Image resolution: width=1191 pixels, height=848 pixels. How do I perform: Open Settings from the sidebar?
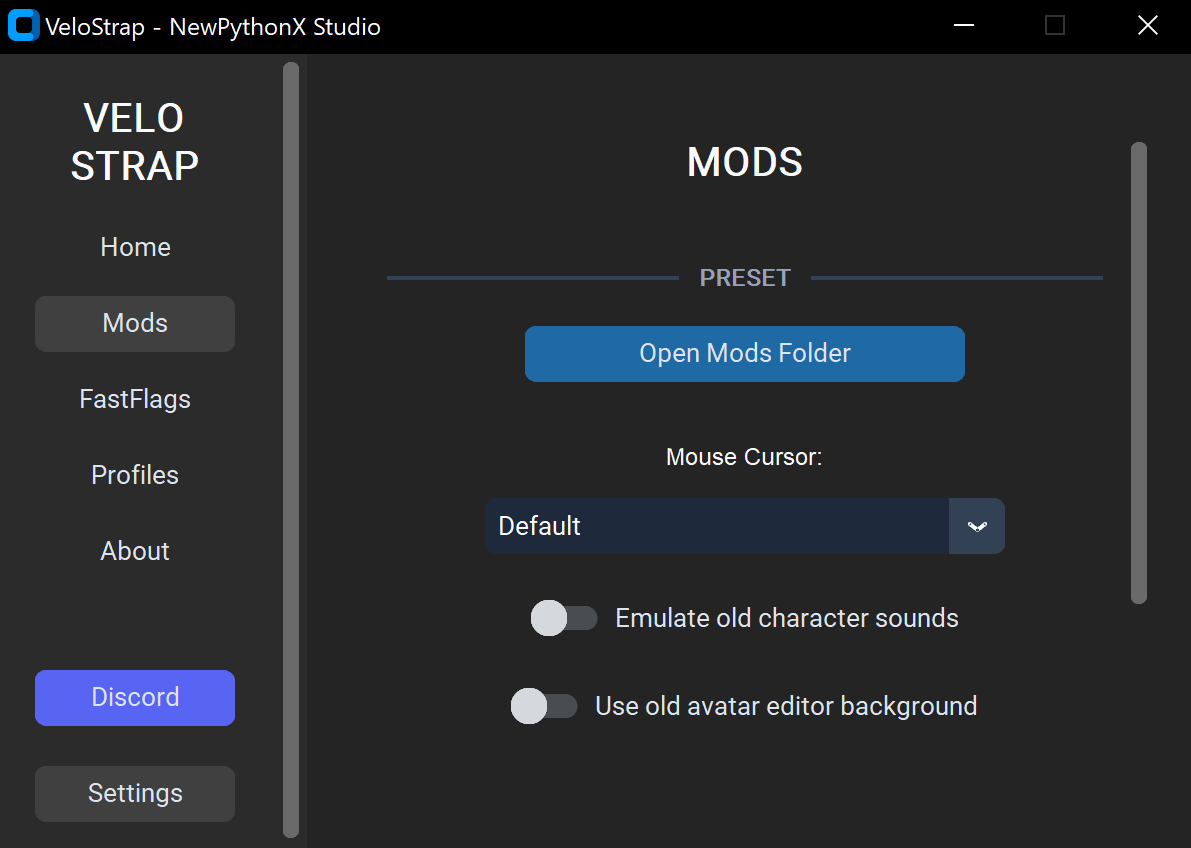tap(135, 793)
